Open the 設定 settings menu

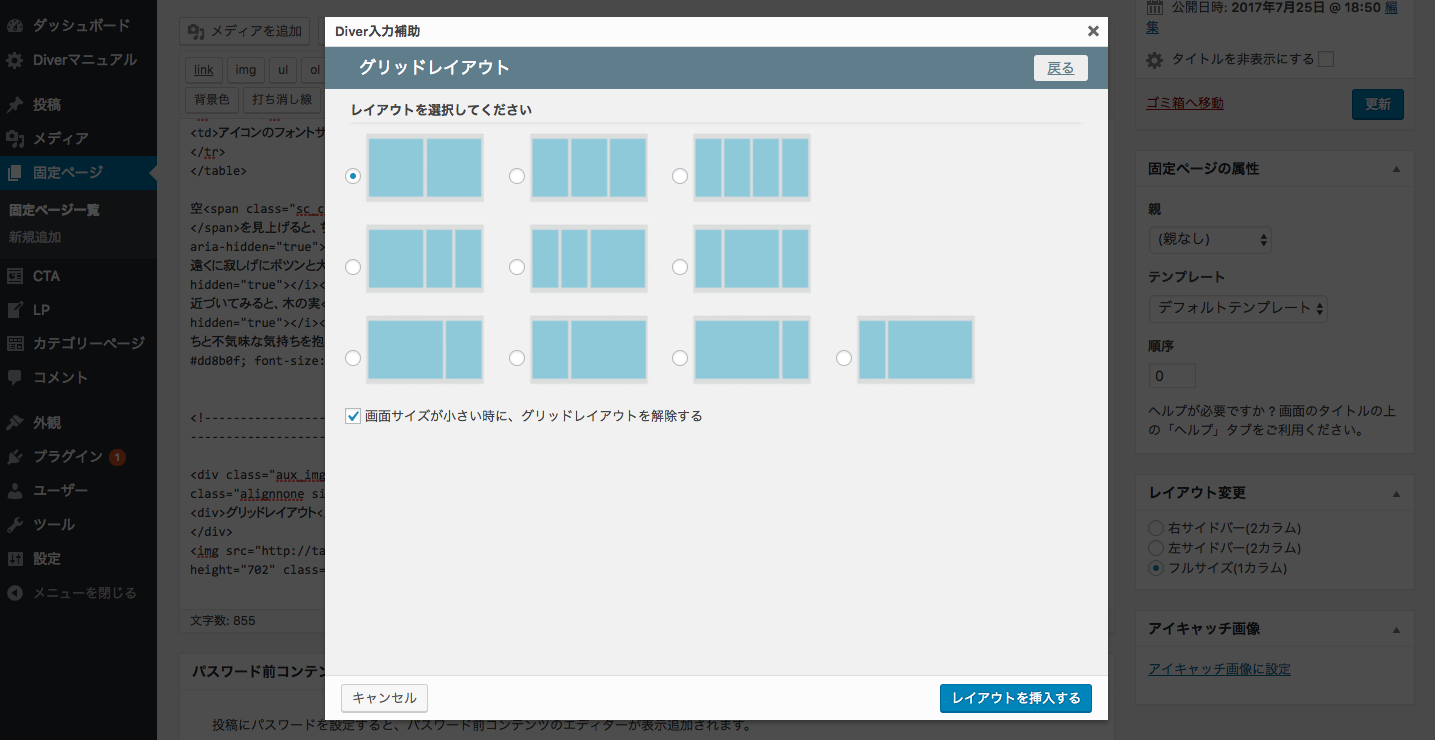(x=46, y=559)
